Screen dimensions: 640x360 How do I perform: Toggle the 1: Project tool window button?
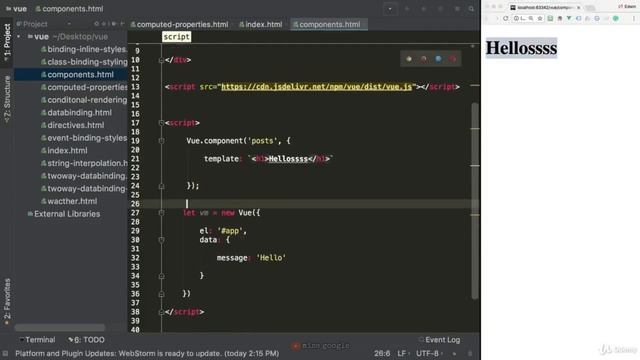click(7, 42)
